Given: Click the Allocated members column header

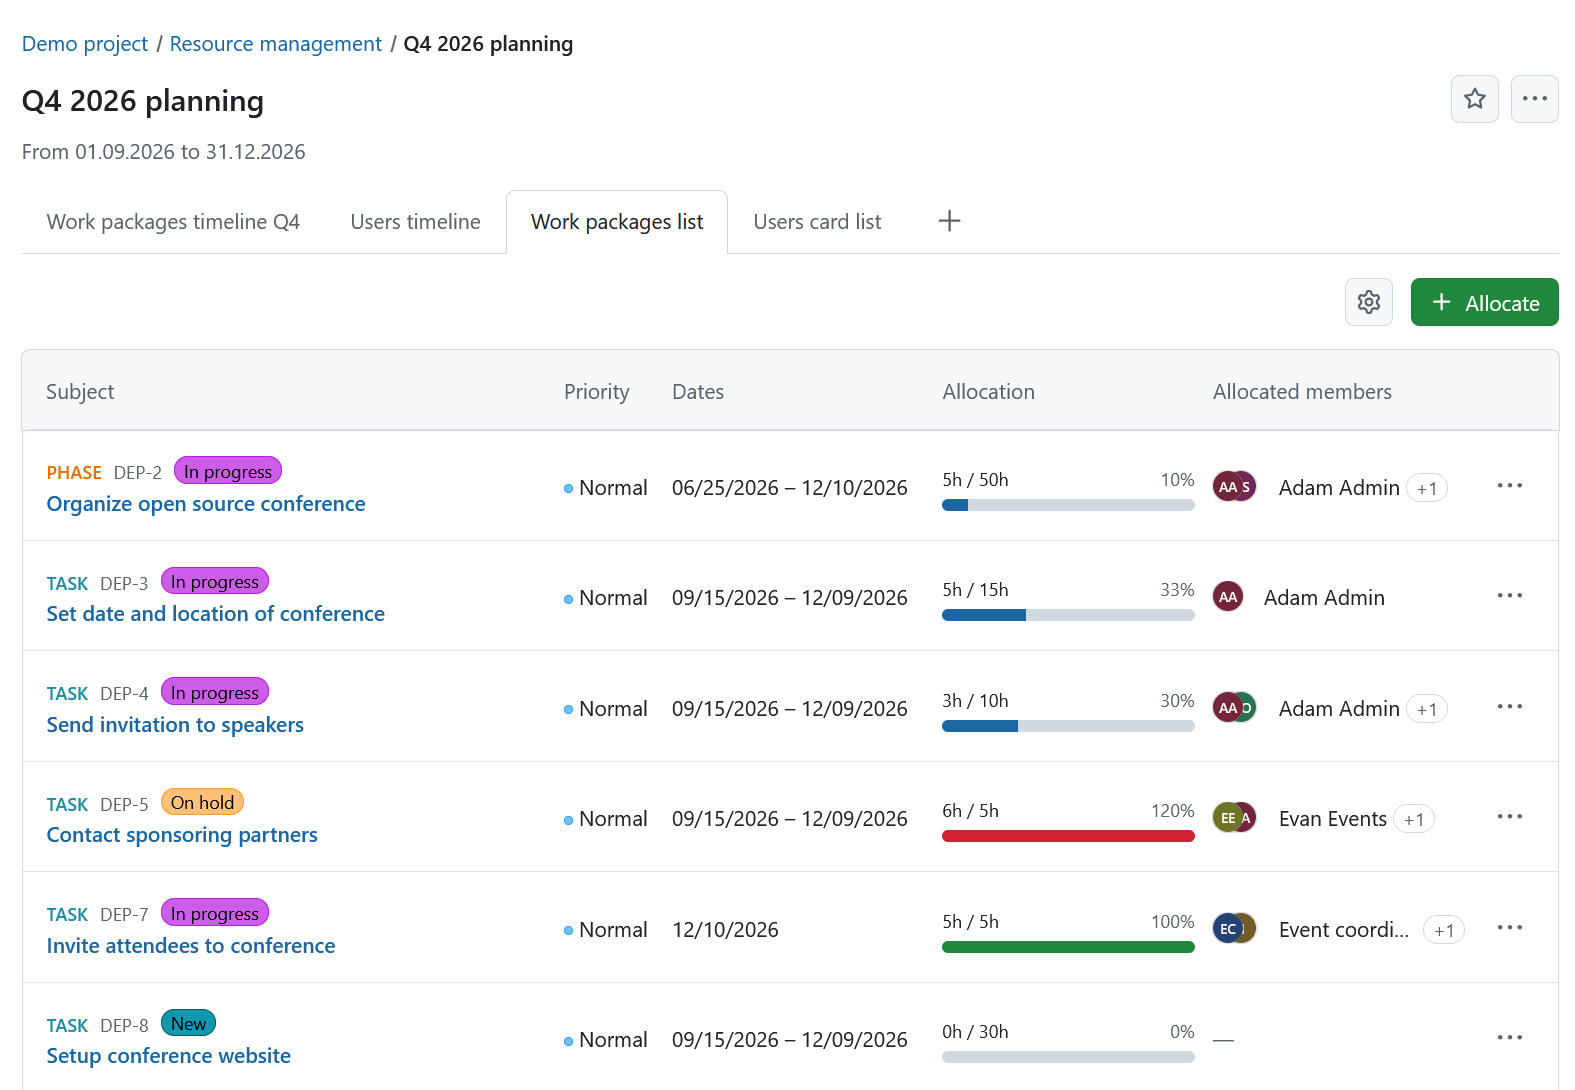Looking at the screenshot, I should click(x=1302, y=392).
